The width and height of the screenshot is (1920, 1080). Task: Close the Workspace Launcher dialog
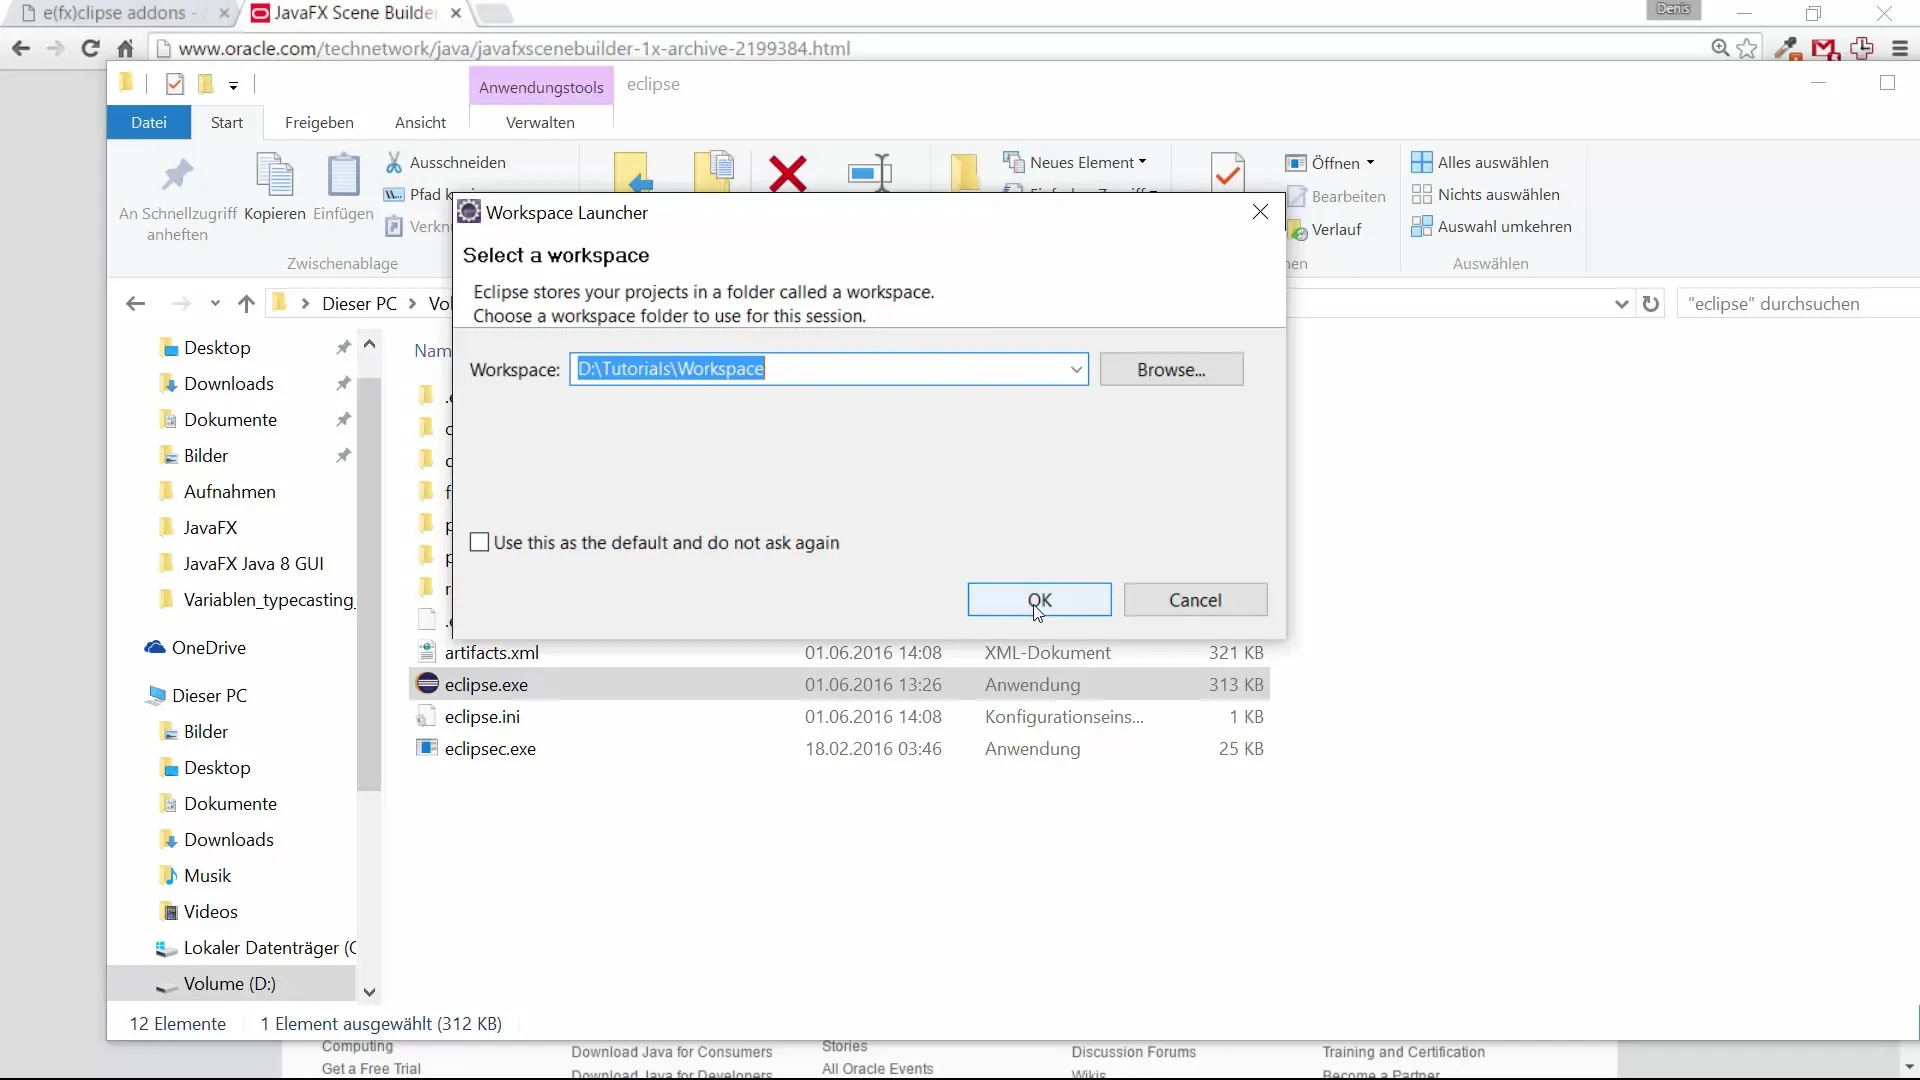pyautogui.click(x=1260, y=212)
